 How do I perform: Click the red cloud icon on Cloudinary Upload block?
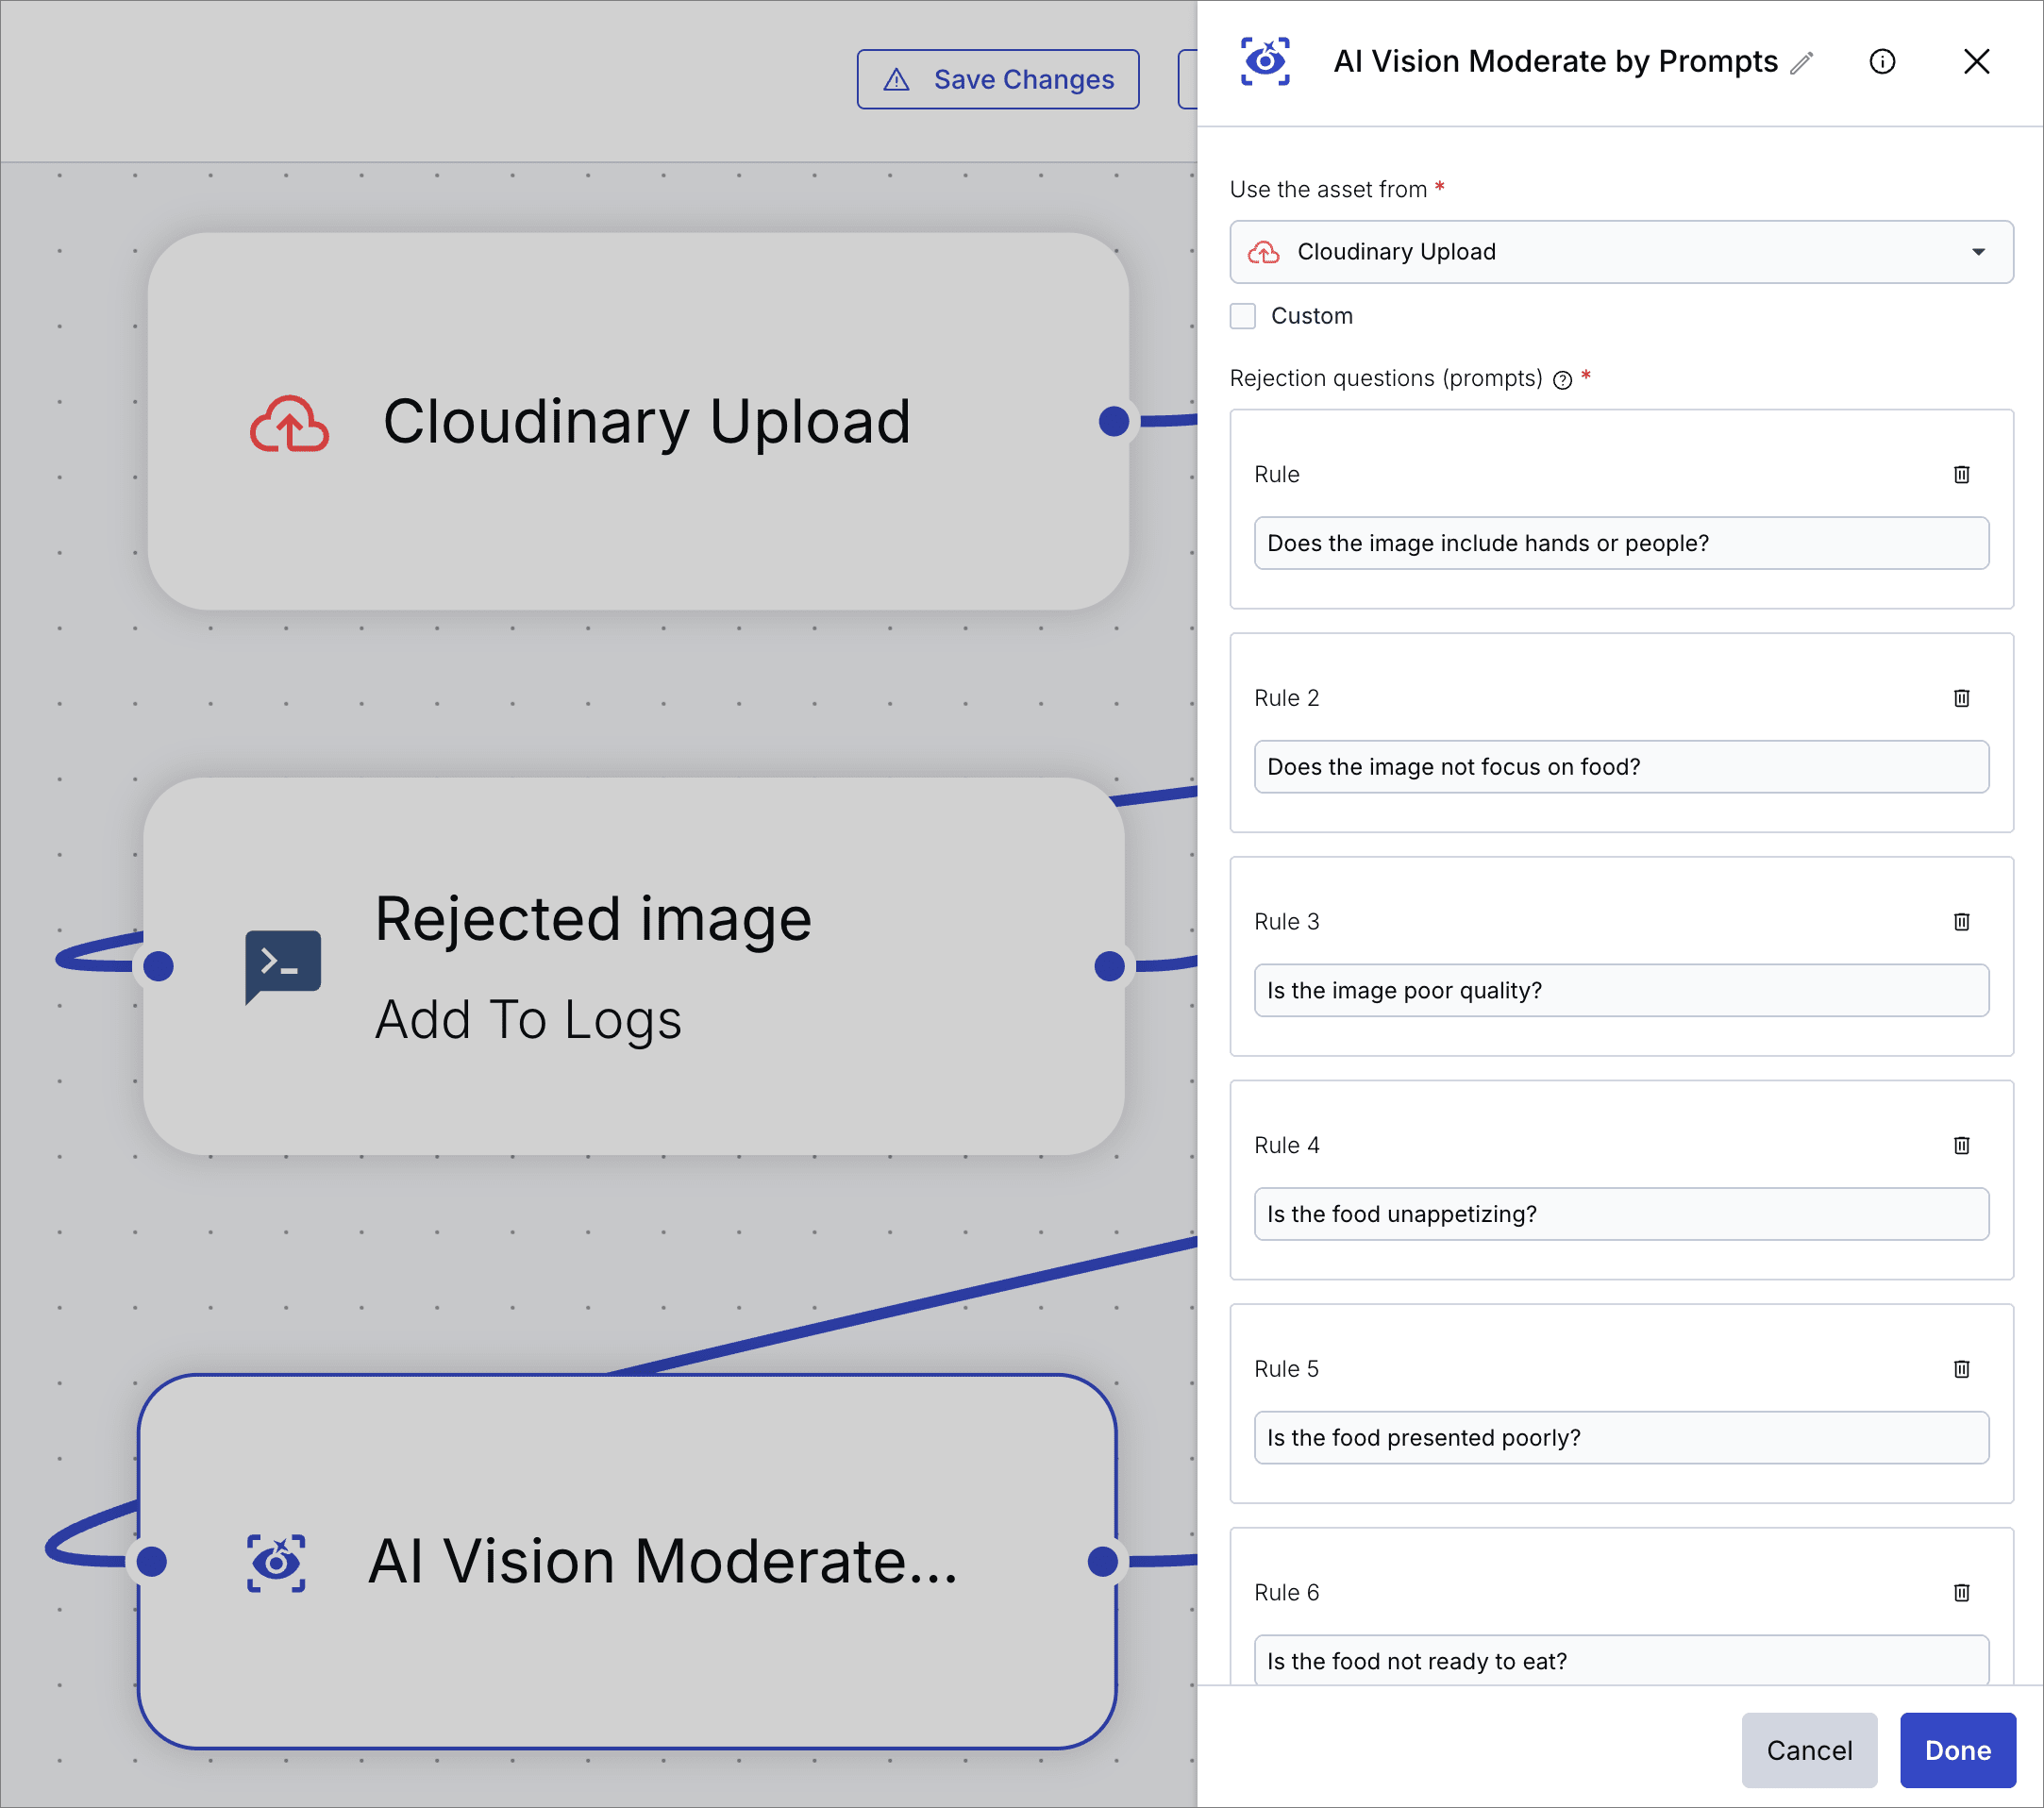(x=289, y=423)
